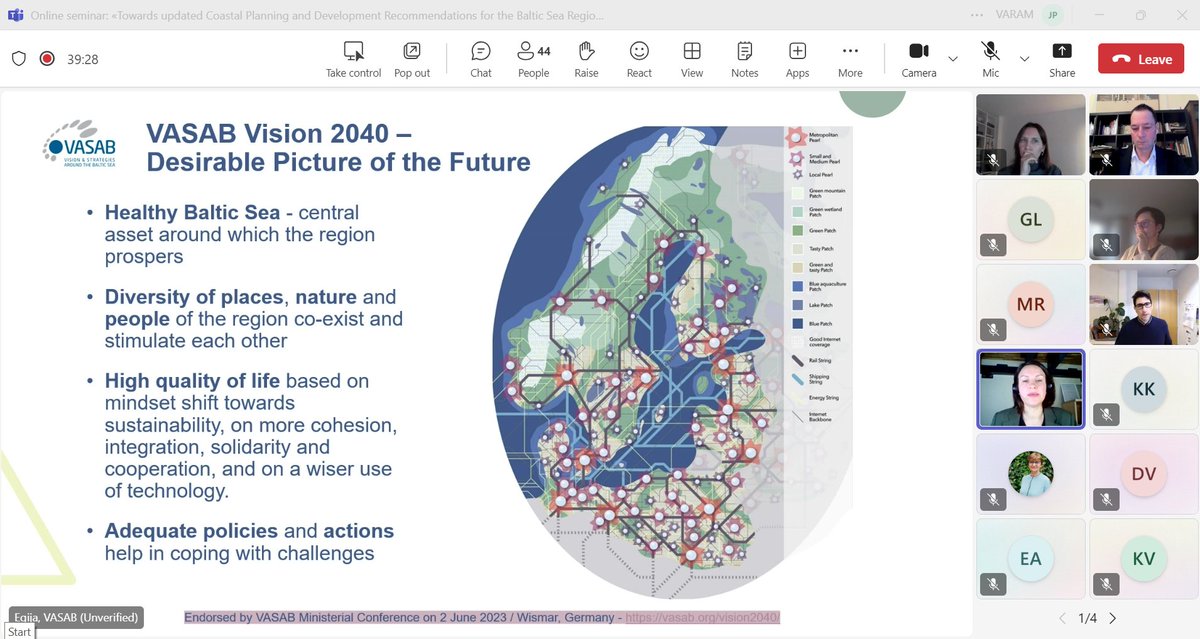Click the meeting timer 39:28

click(83, 59)
